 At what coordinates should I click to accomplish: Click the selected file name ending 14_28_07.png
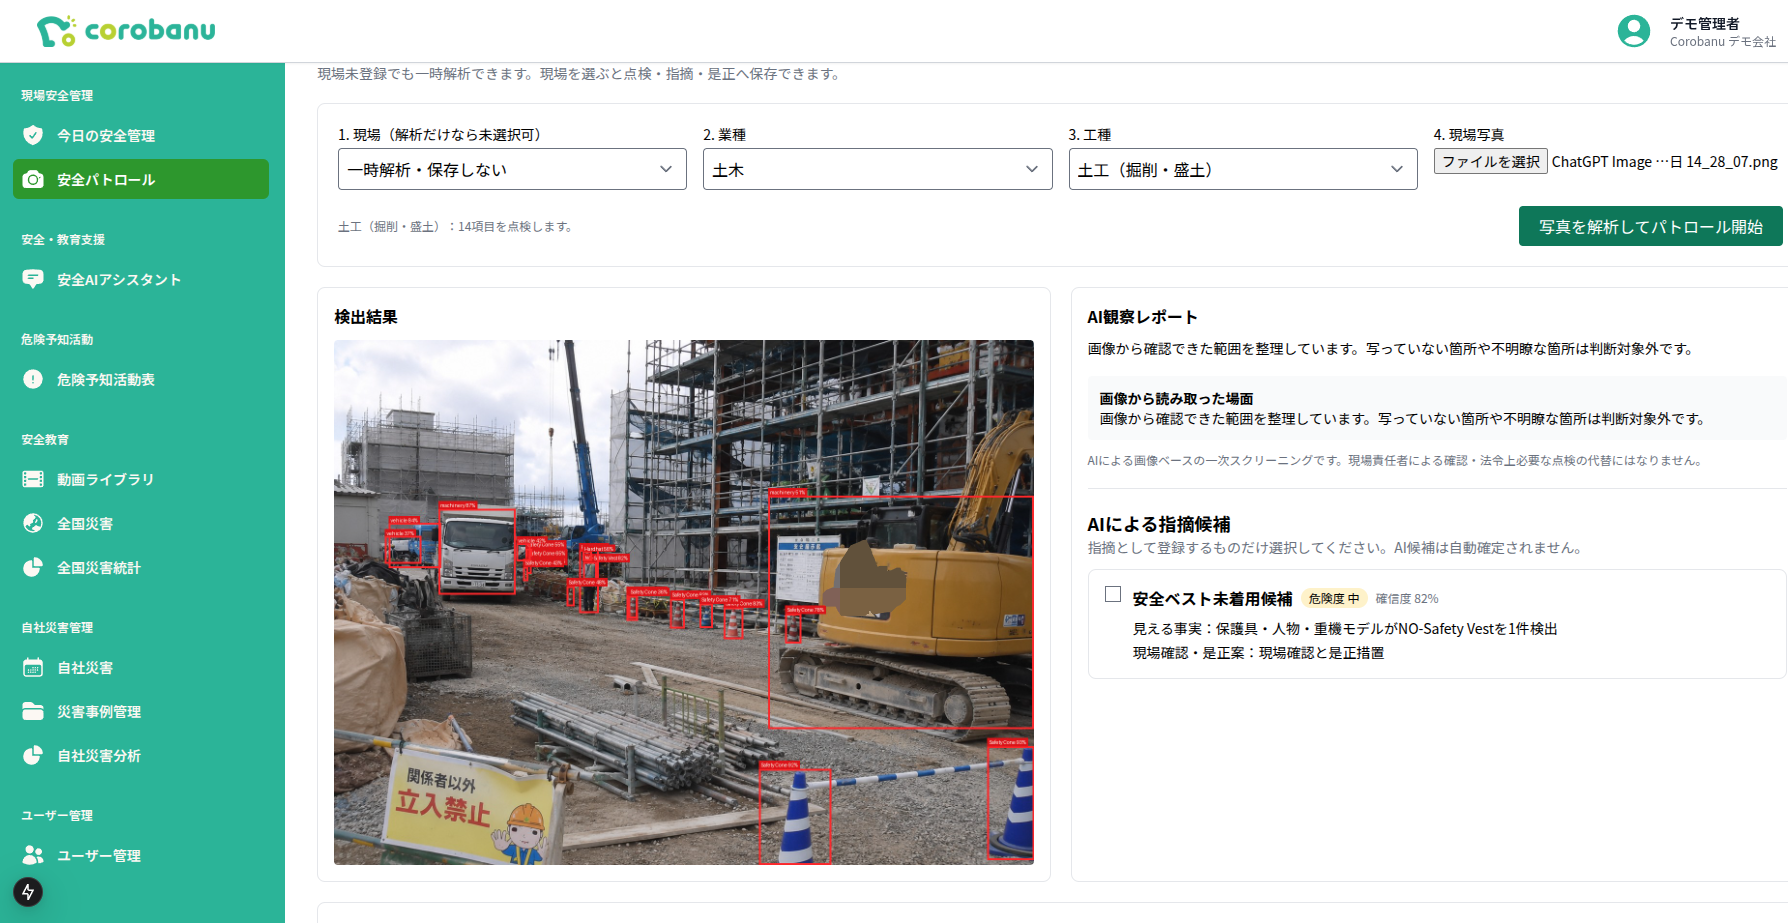1665,162
